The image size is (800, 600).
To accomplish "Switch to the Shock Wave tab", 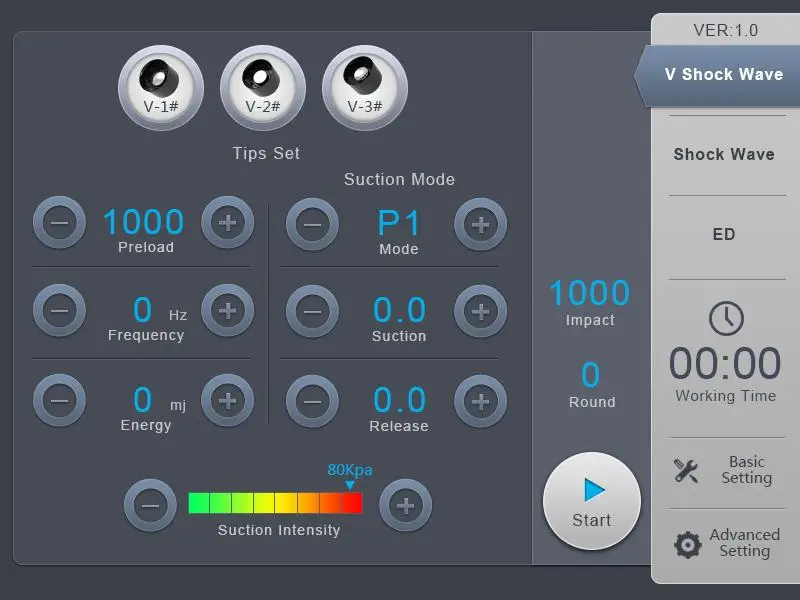I will [724, 154].
